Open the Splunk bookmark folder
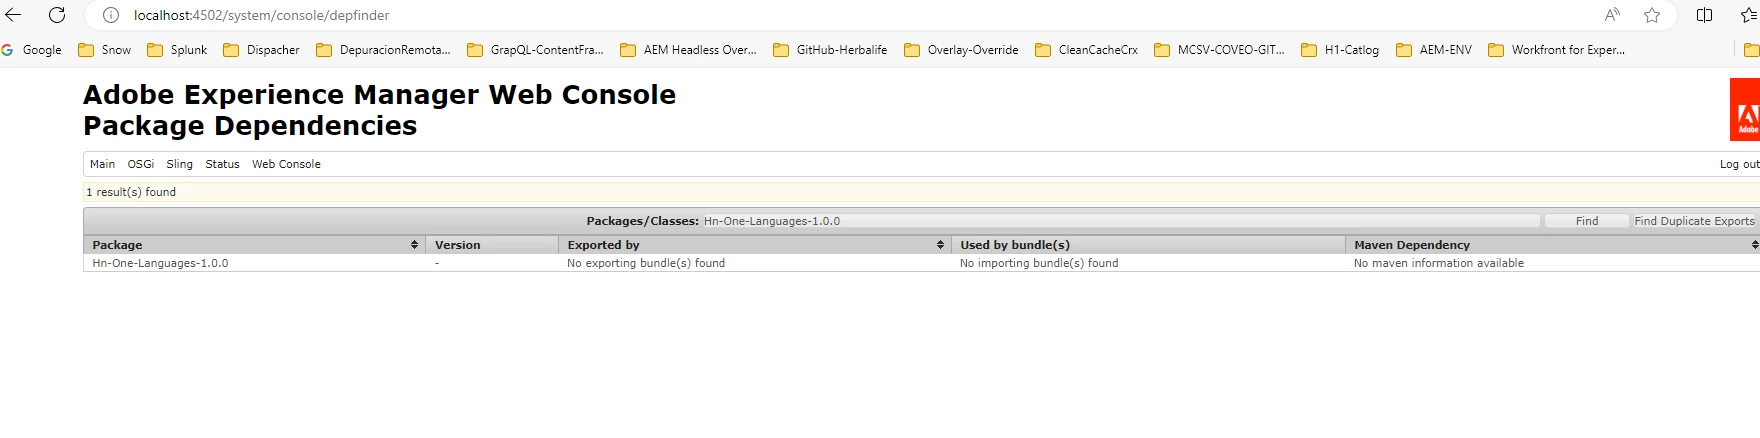Screen dimensions: 1760x438 point(177,50)
